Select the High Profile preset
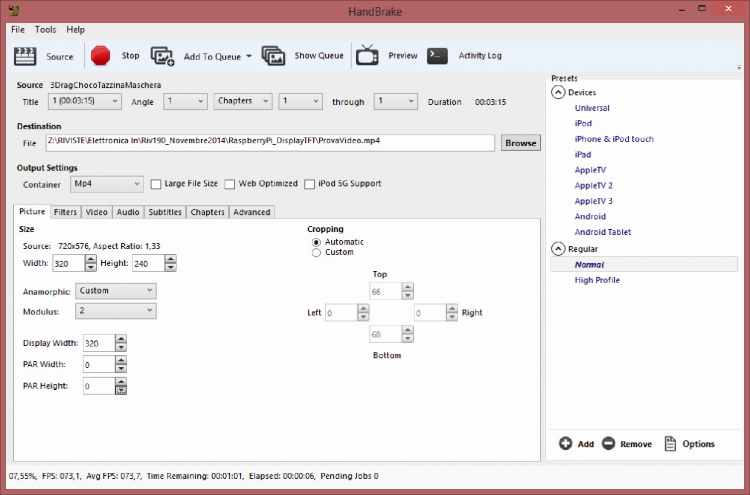The image size is (750, 495). click(597, 280)
